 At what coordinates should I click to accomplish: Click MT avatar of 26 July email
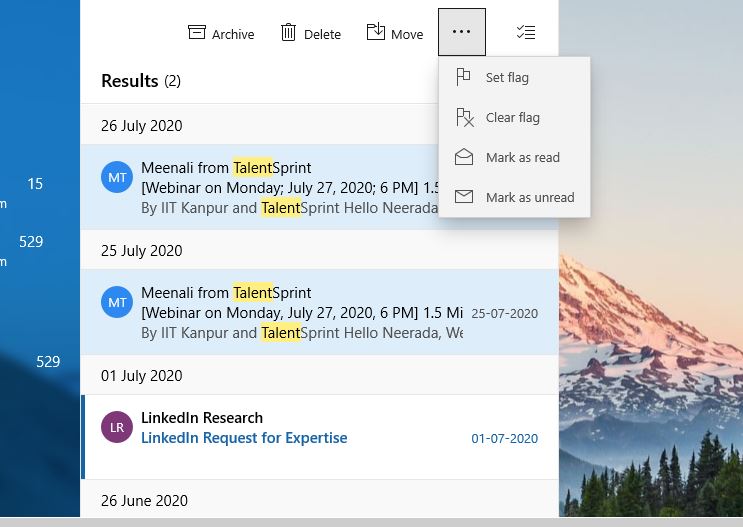tap(117, 177)
